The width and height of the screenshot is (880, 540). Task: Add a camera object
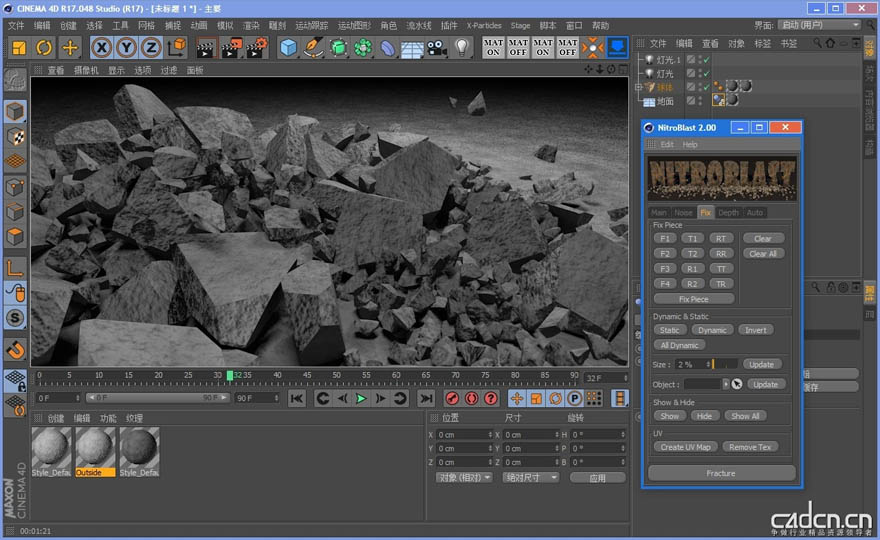437,48
